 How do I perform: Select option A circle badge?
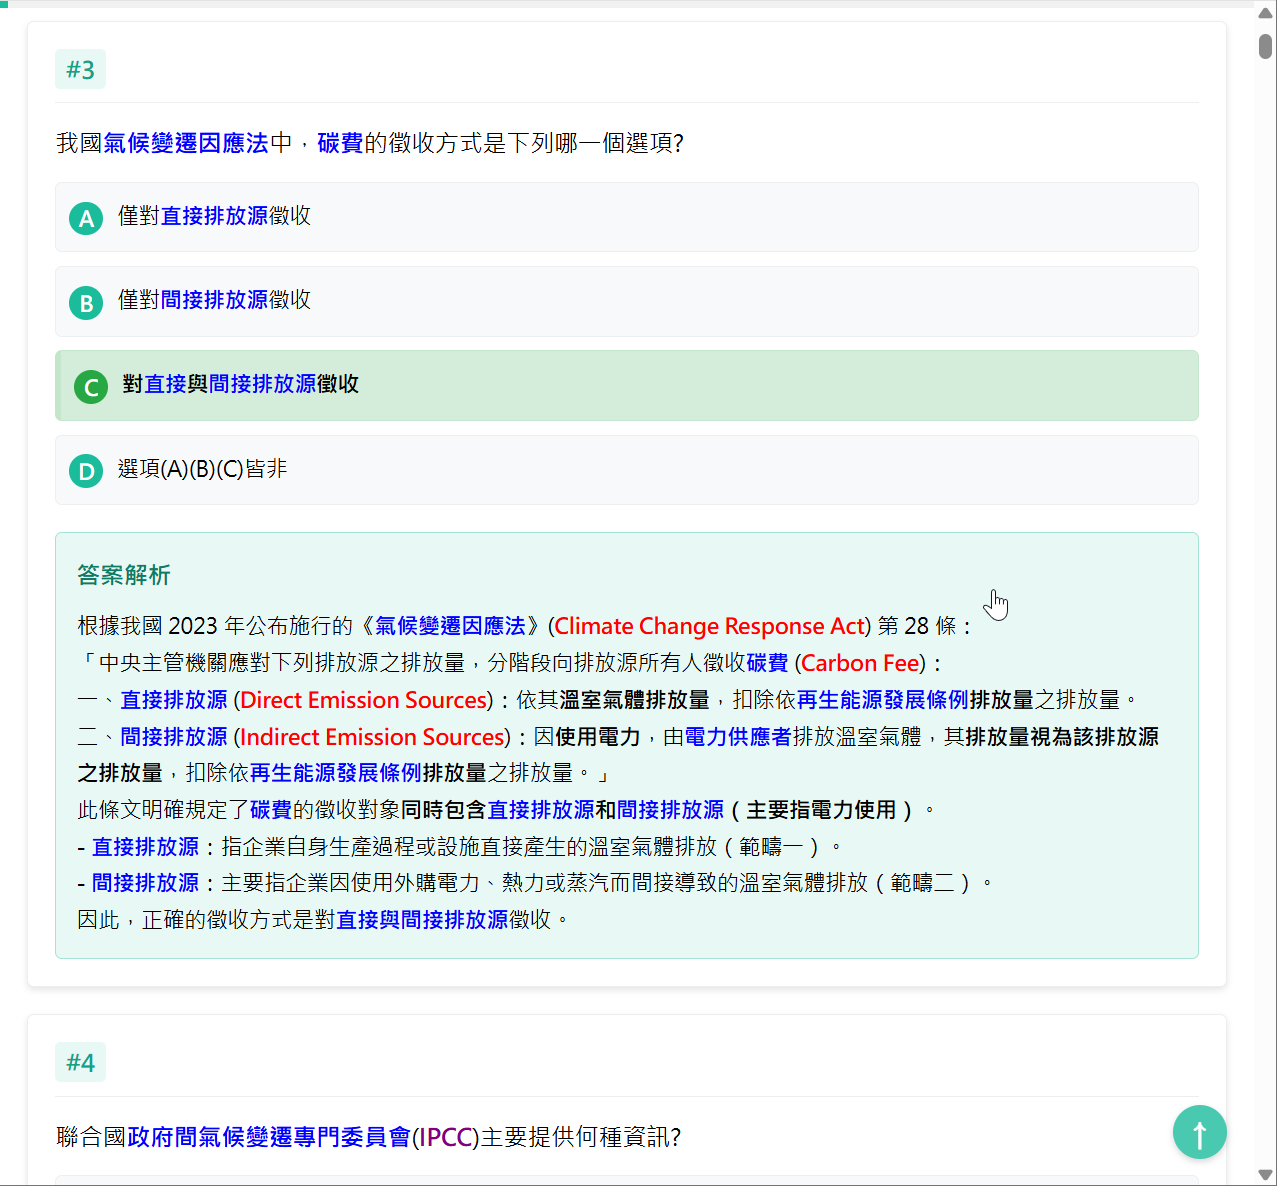(86, 218)
